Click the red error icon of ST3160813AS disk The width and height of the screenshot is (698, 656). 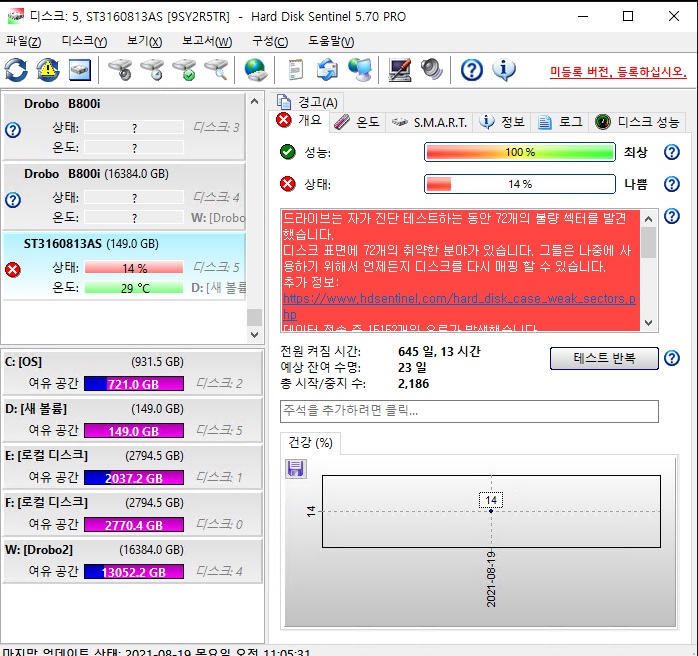13,270
